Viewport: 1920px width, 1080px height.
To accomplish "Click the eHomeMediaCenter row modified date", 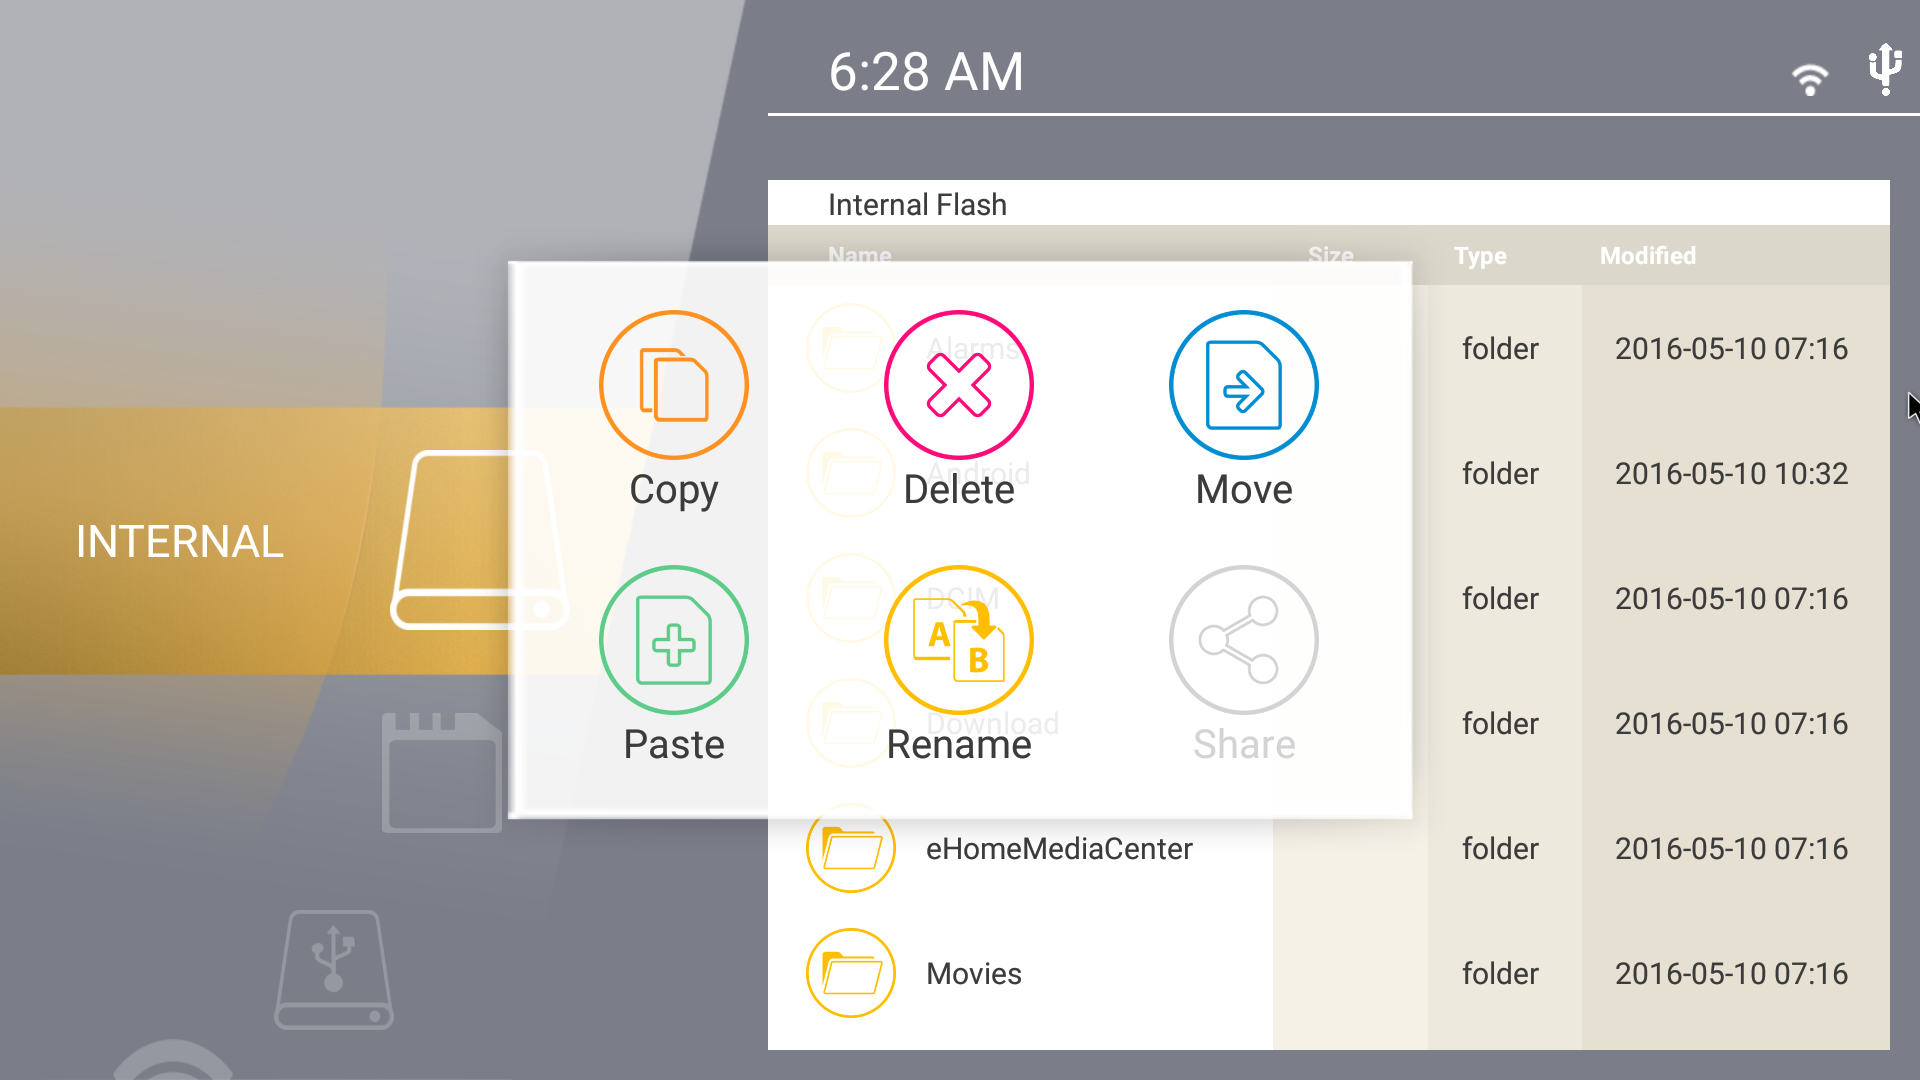I will (1731, 849).
